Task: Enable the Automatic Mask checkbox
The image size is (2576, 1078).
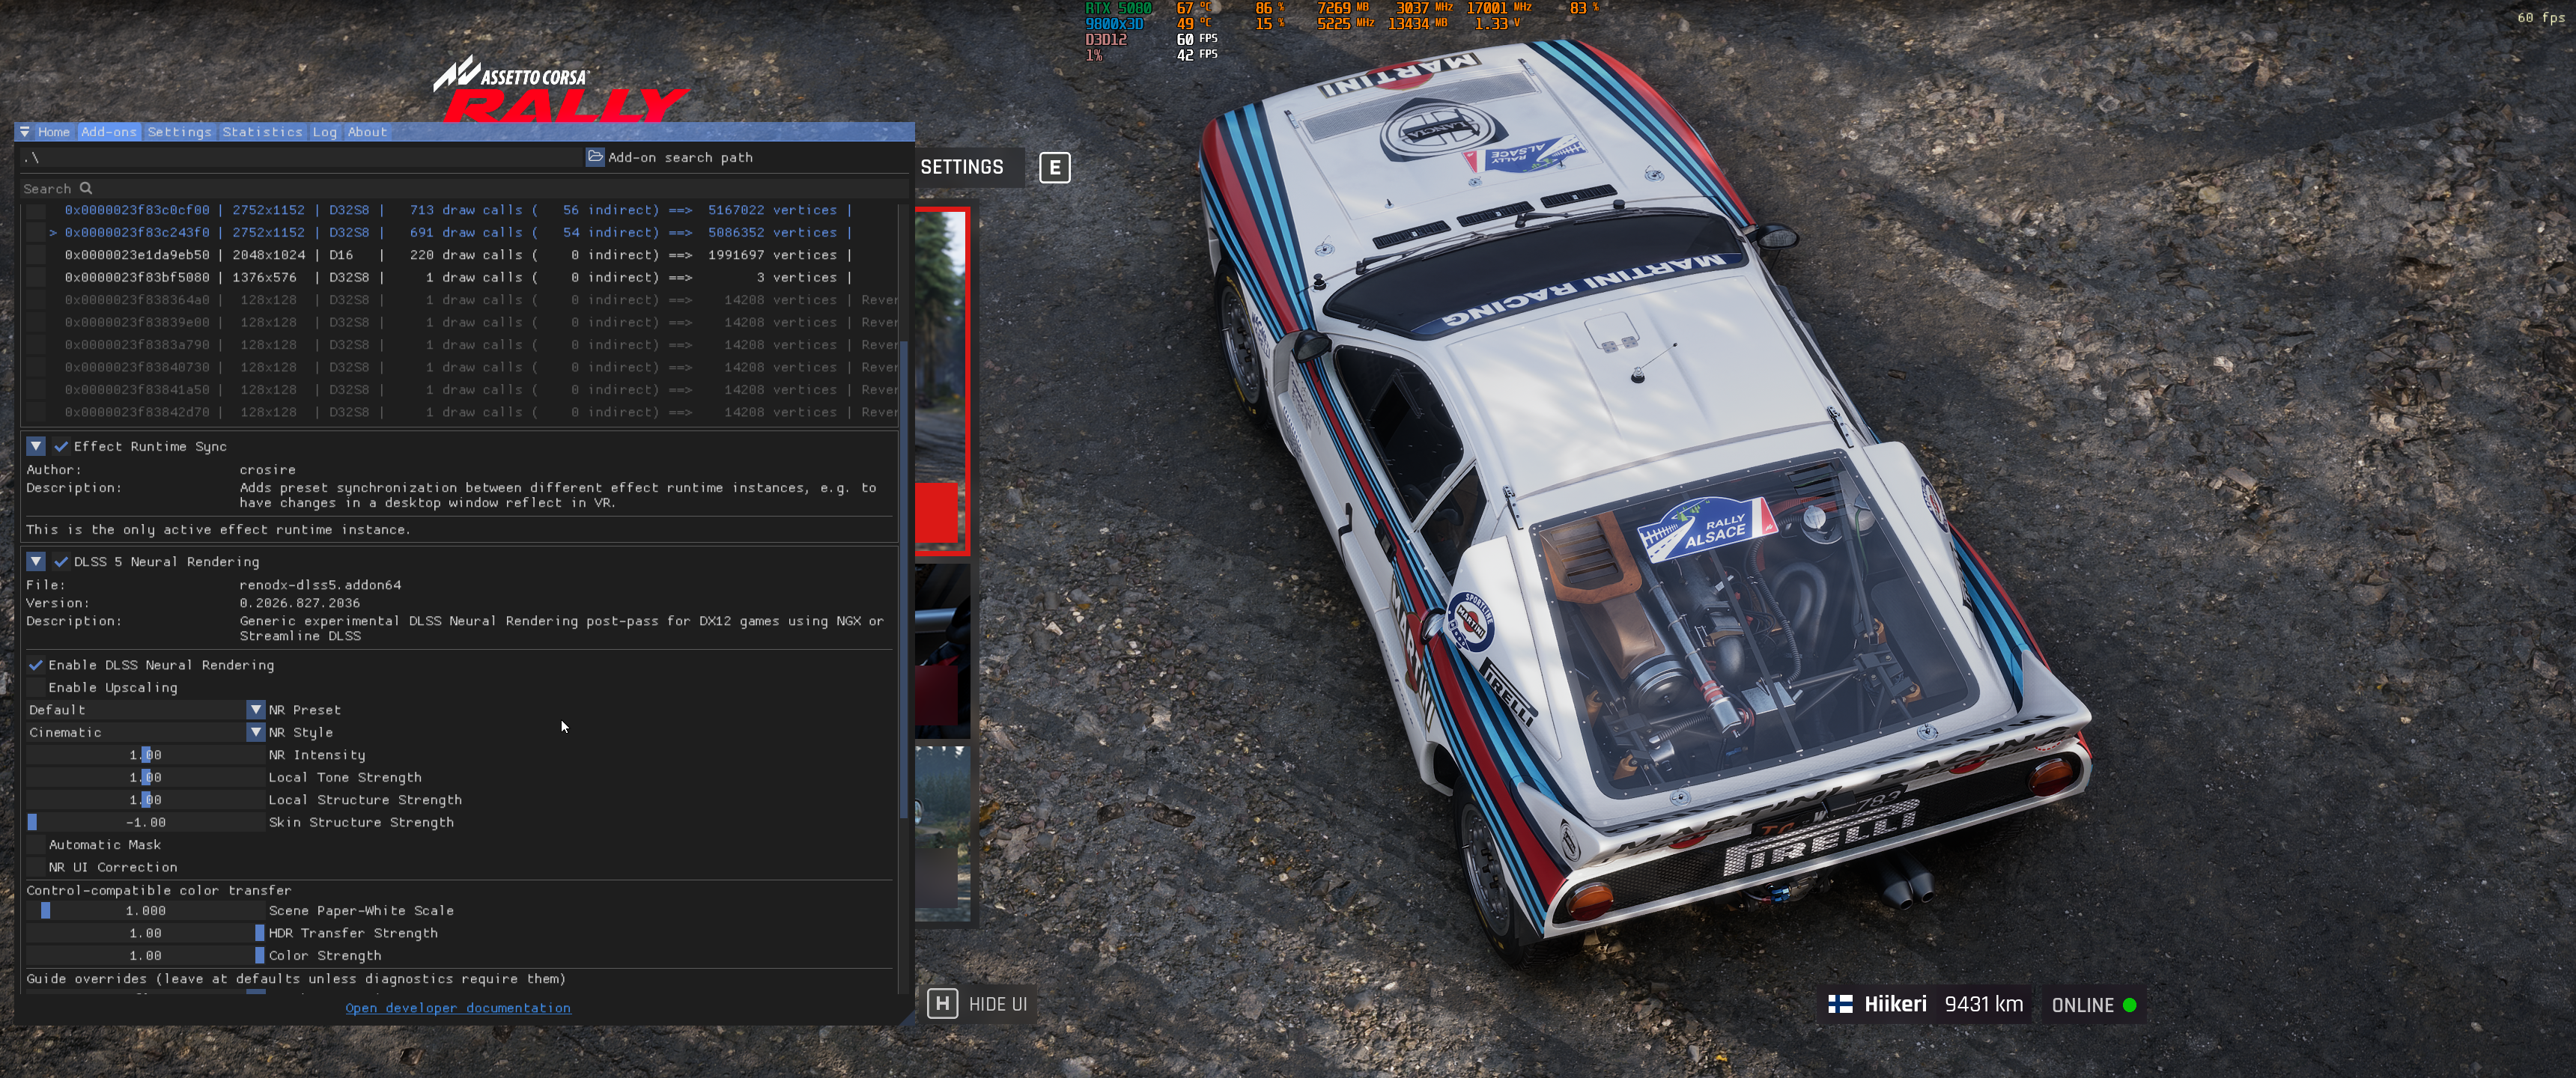Action: click(x=36, y=845)
